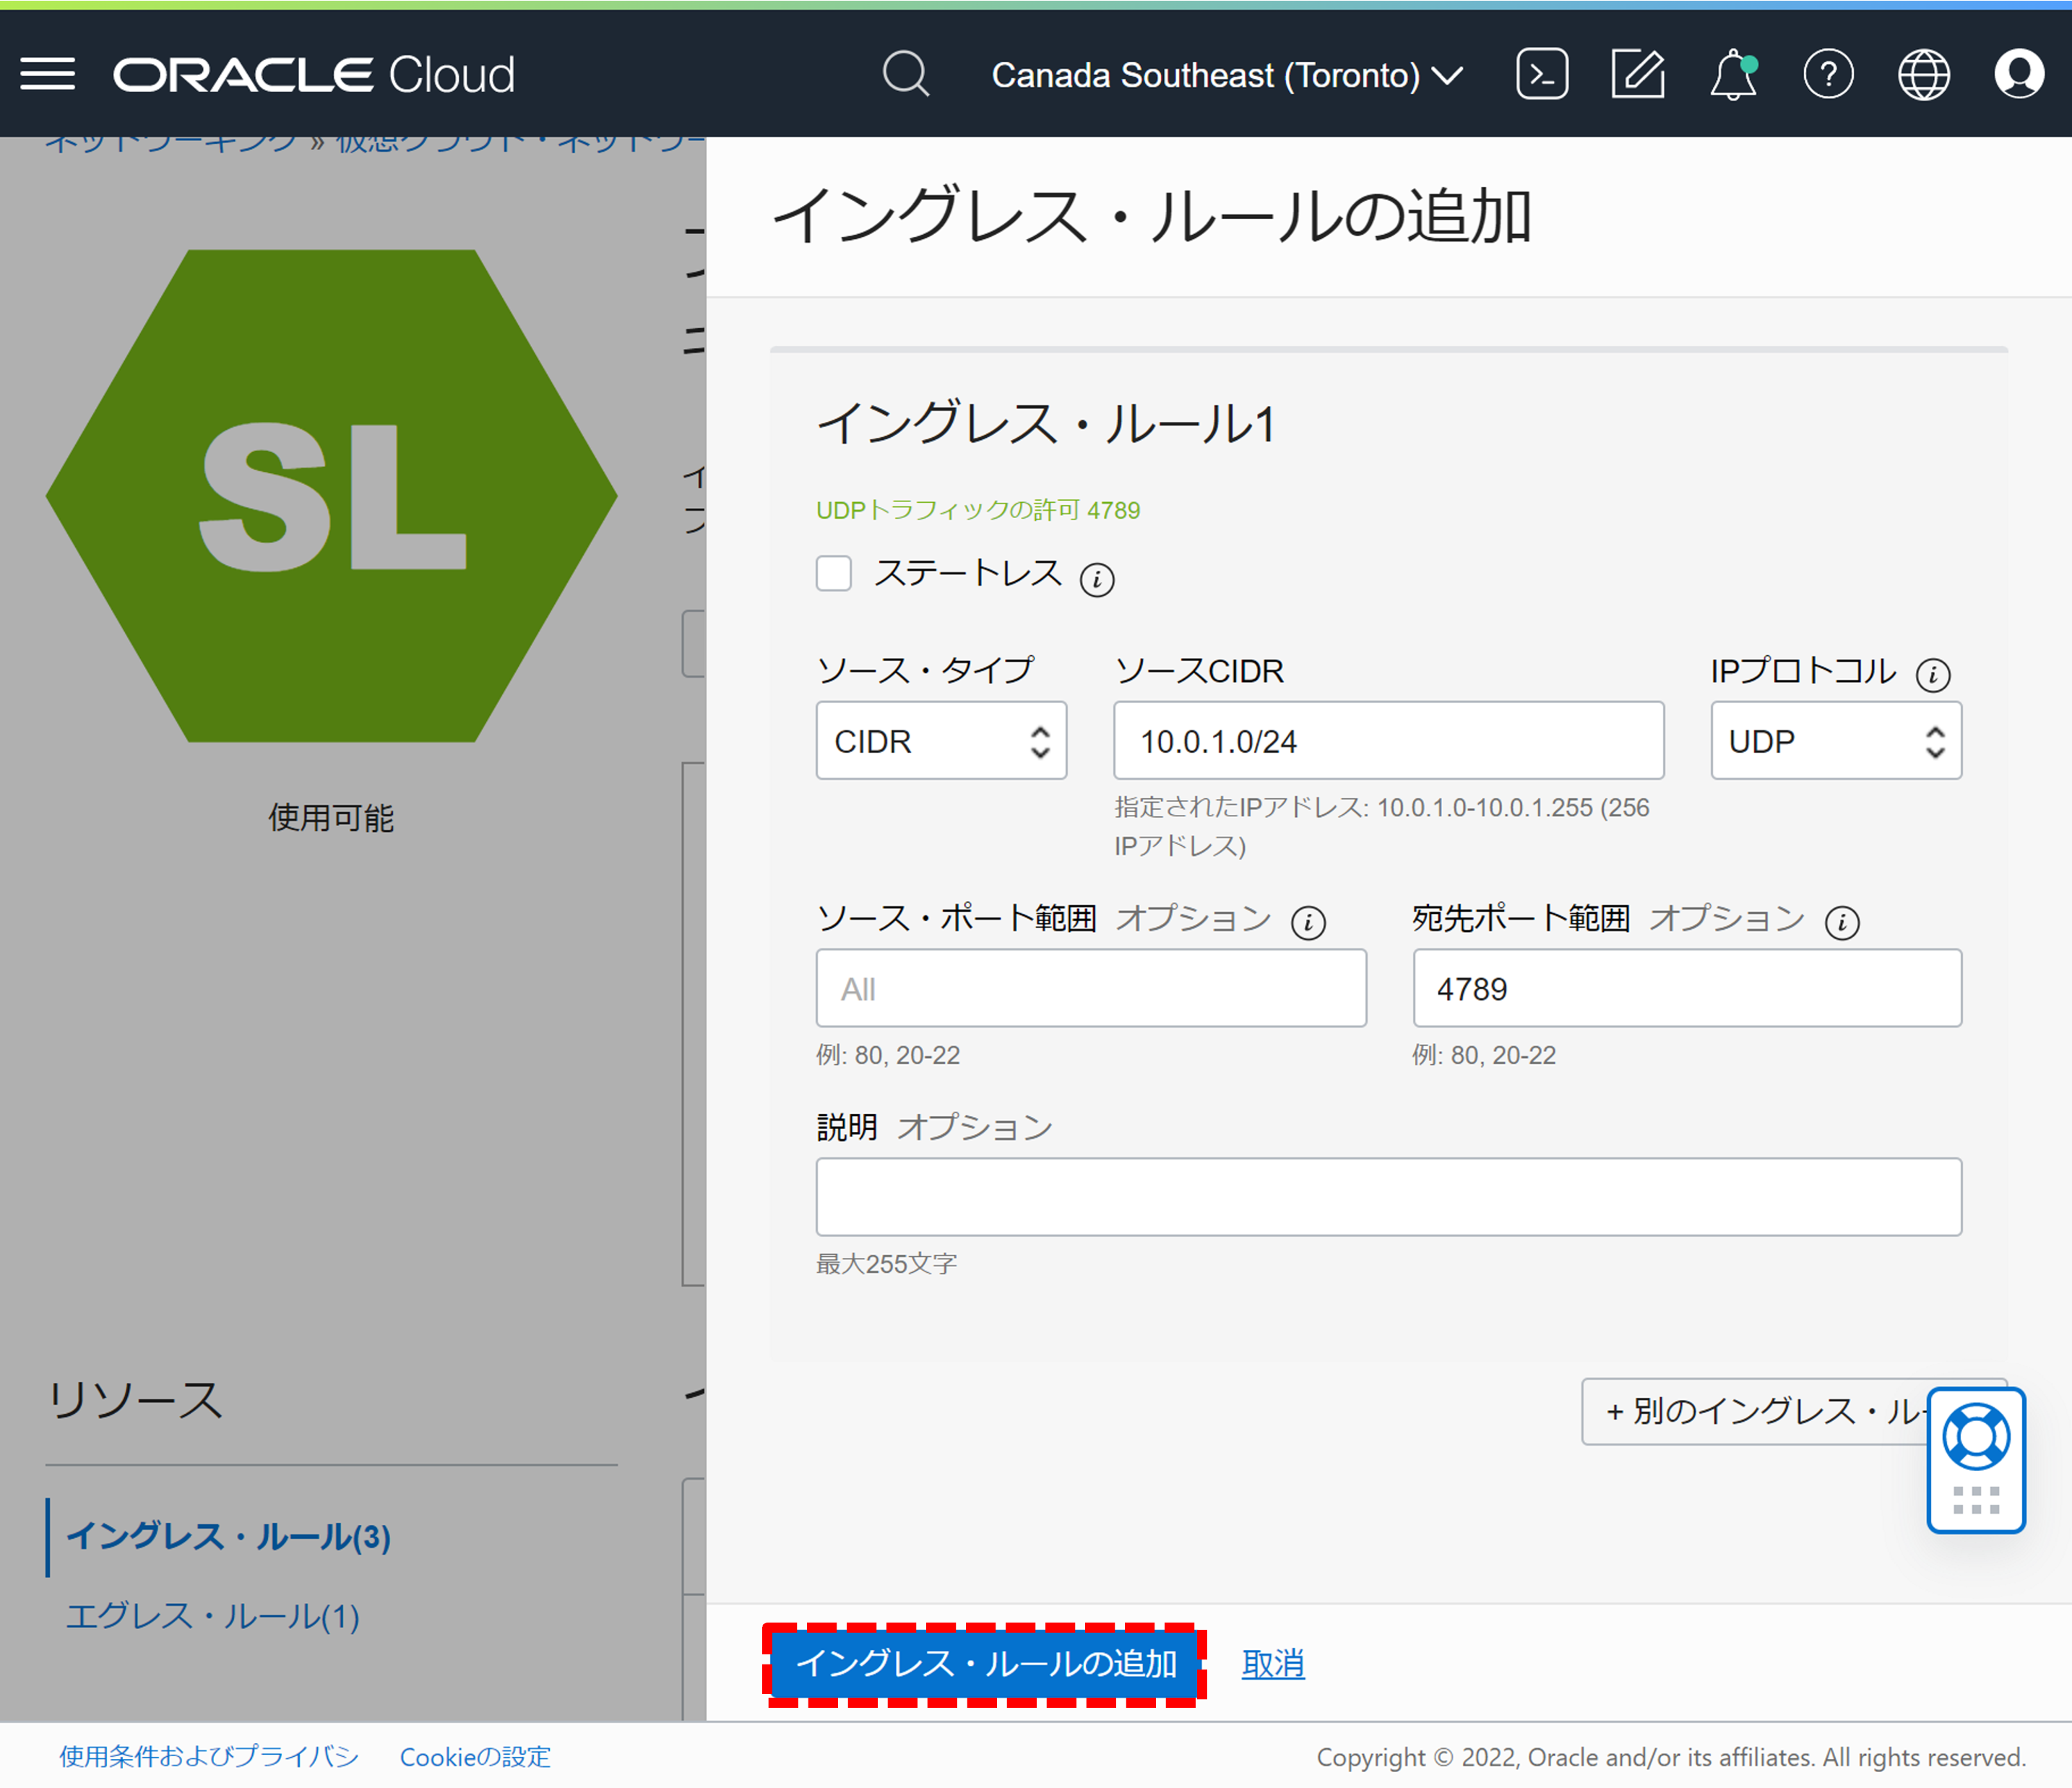The image size is (2072, 1788).
Task: Click the info icon beside IPプロトコル
Action: coord(1935,675)
